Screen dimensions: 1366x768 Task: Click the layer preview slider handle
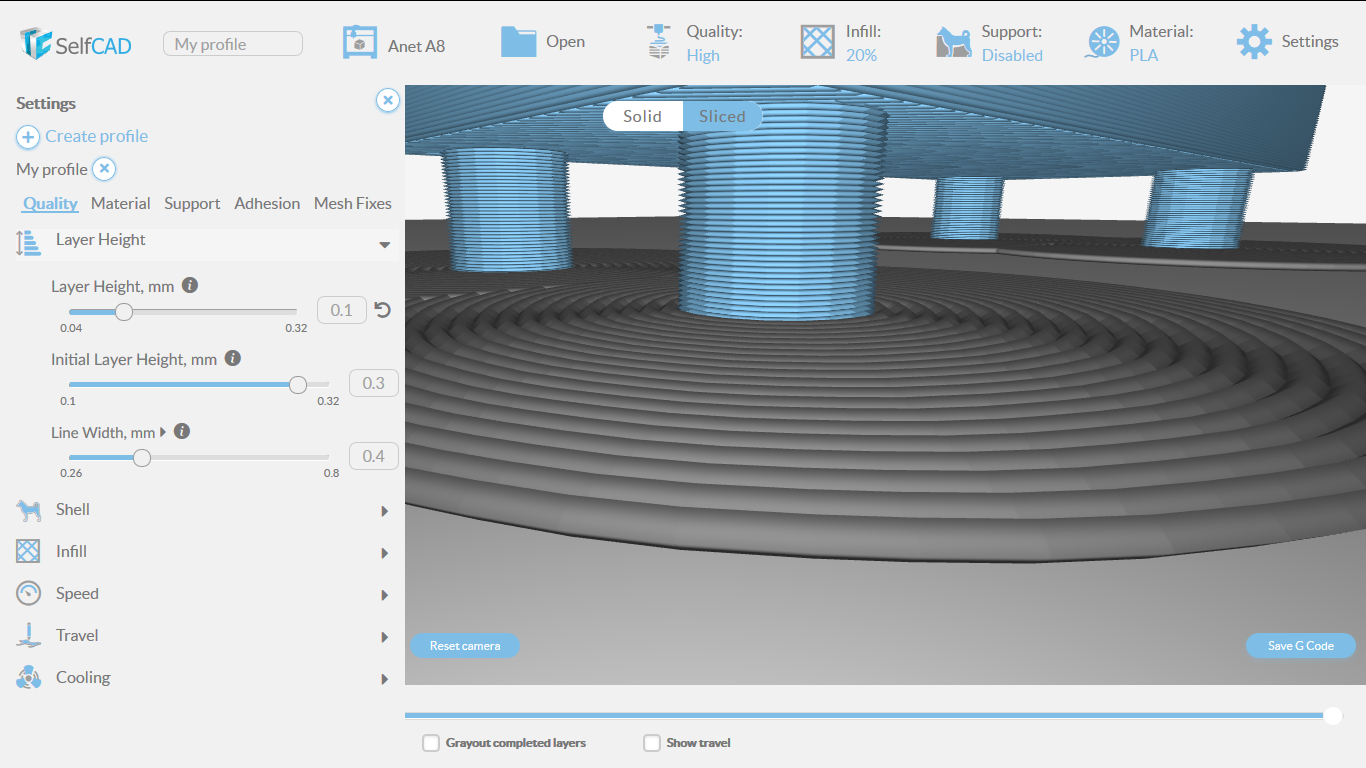[x=1332, y=715]
